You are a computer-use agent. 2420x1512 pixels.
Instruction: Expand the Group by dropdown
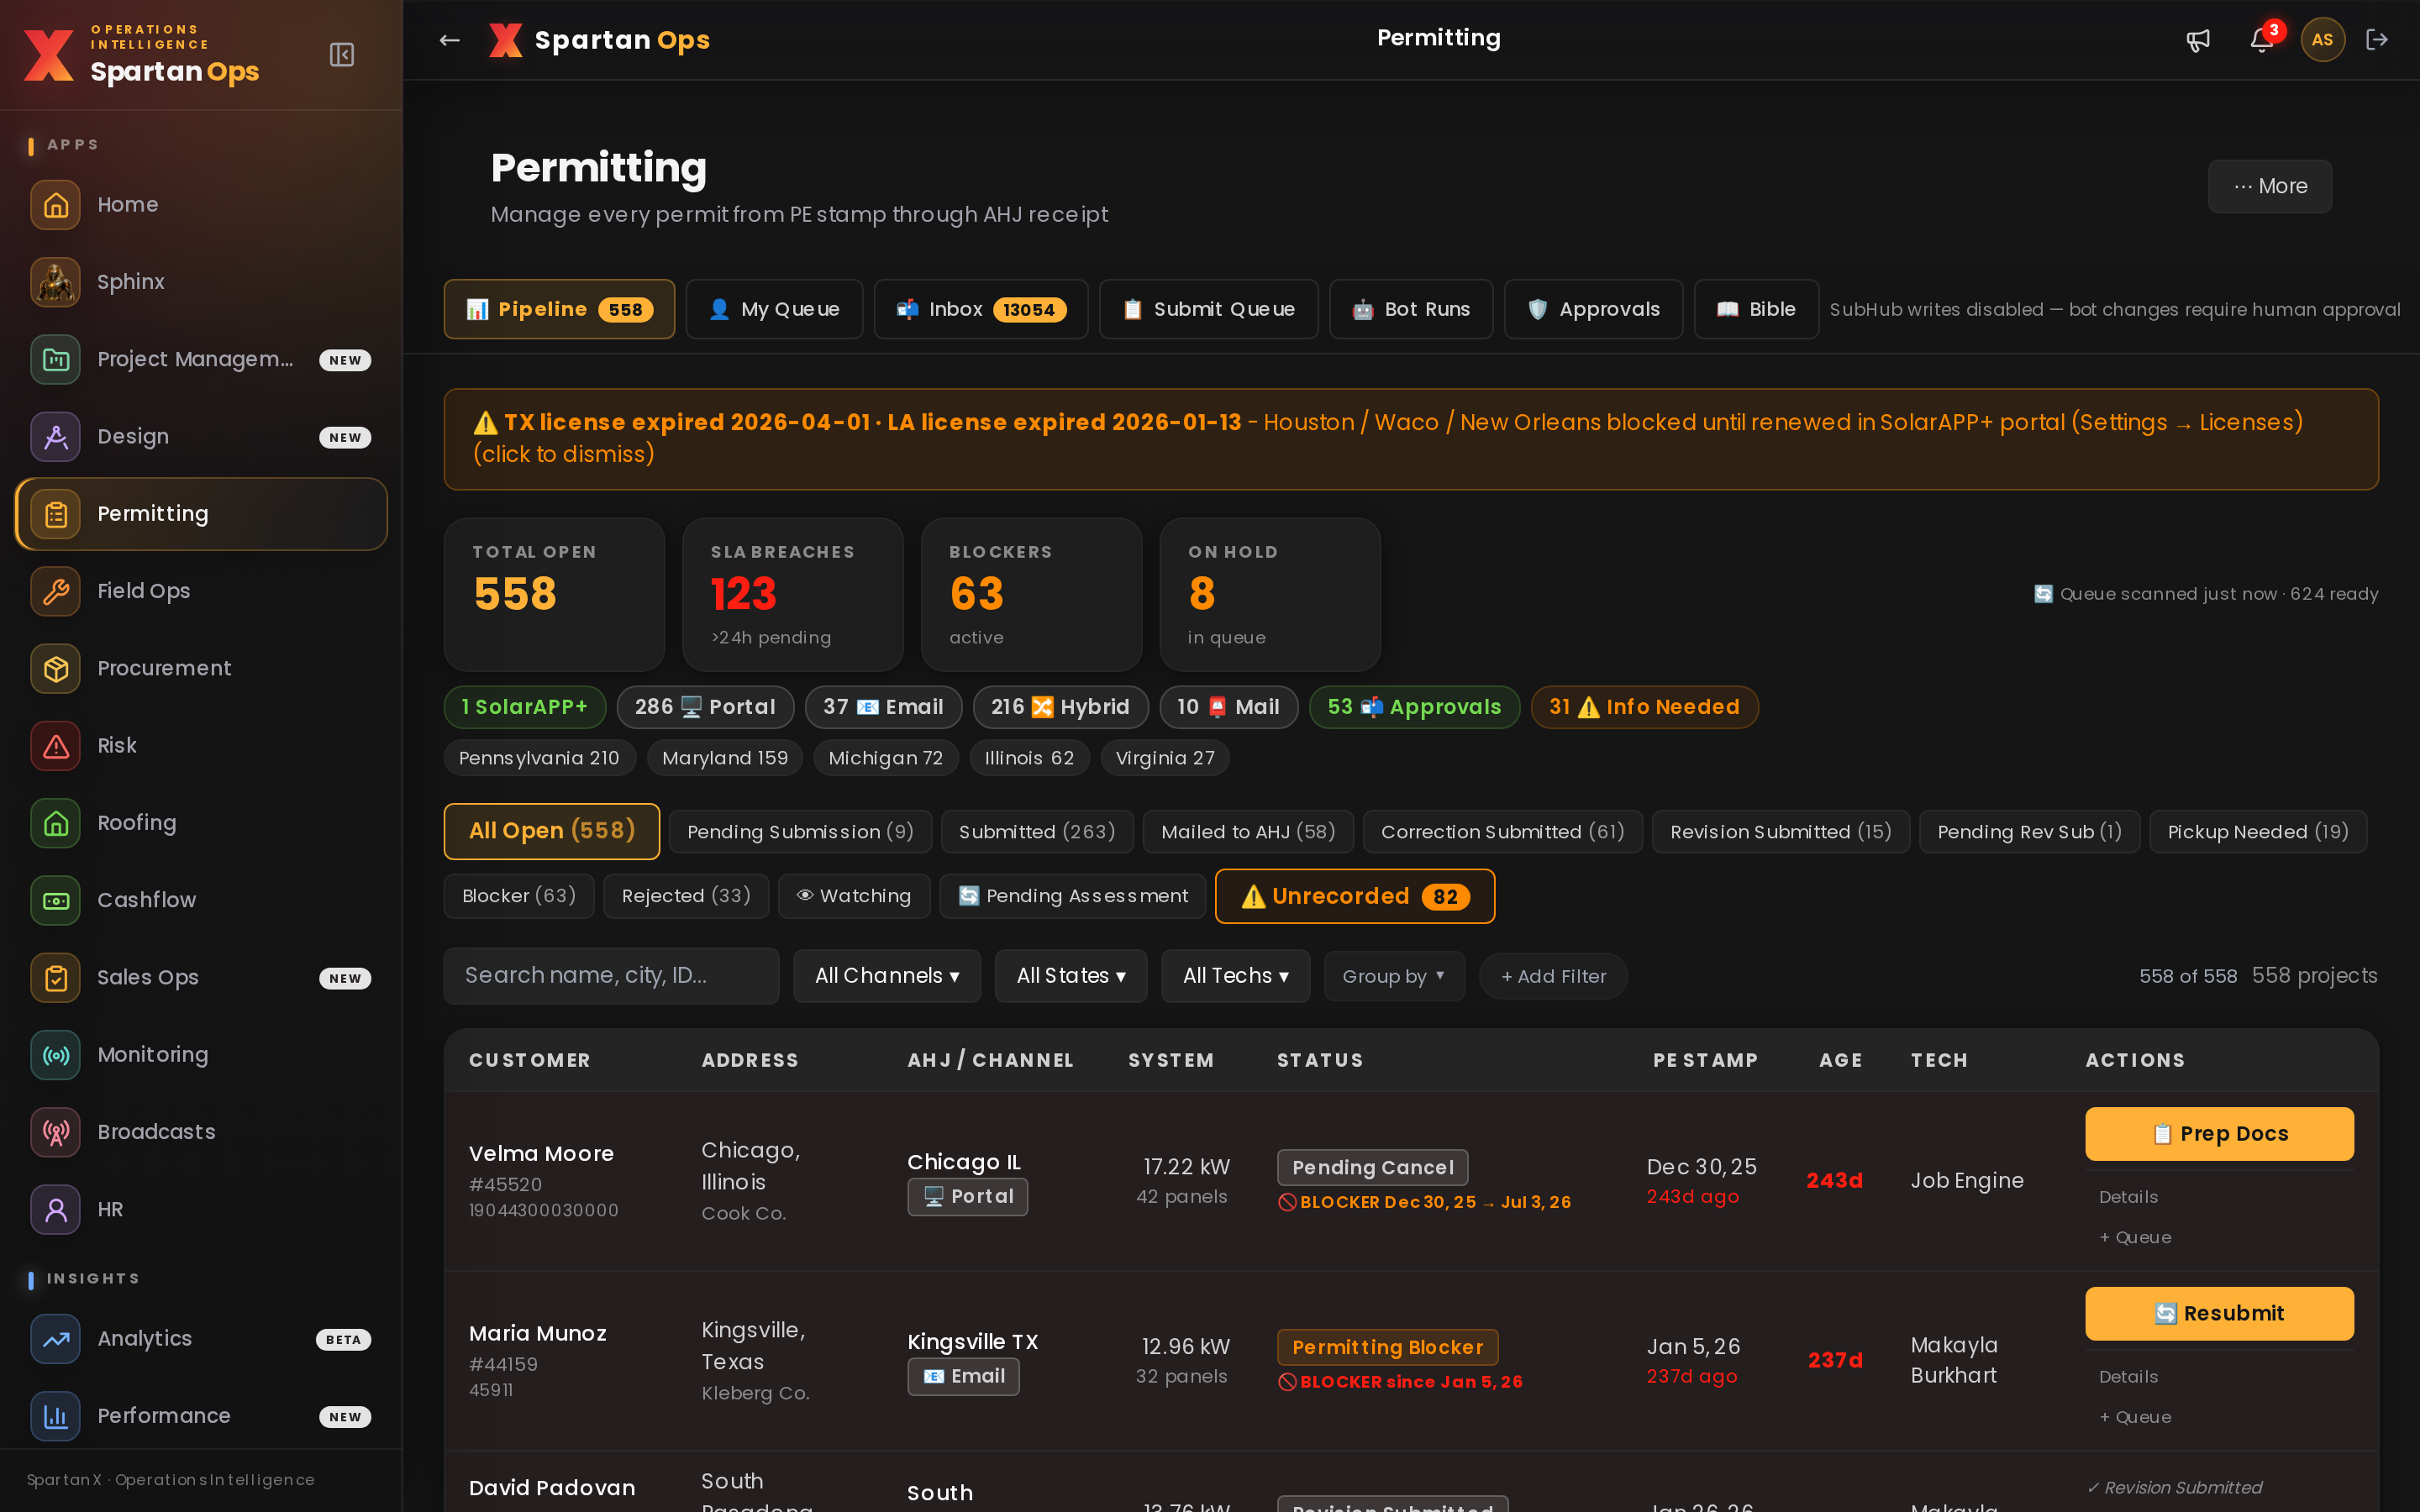(1394, 976)
